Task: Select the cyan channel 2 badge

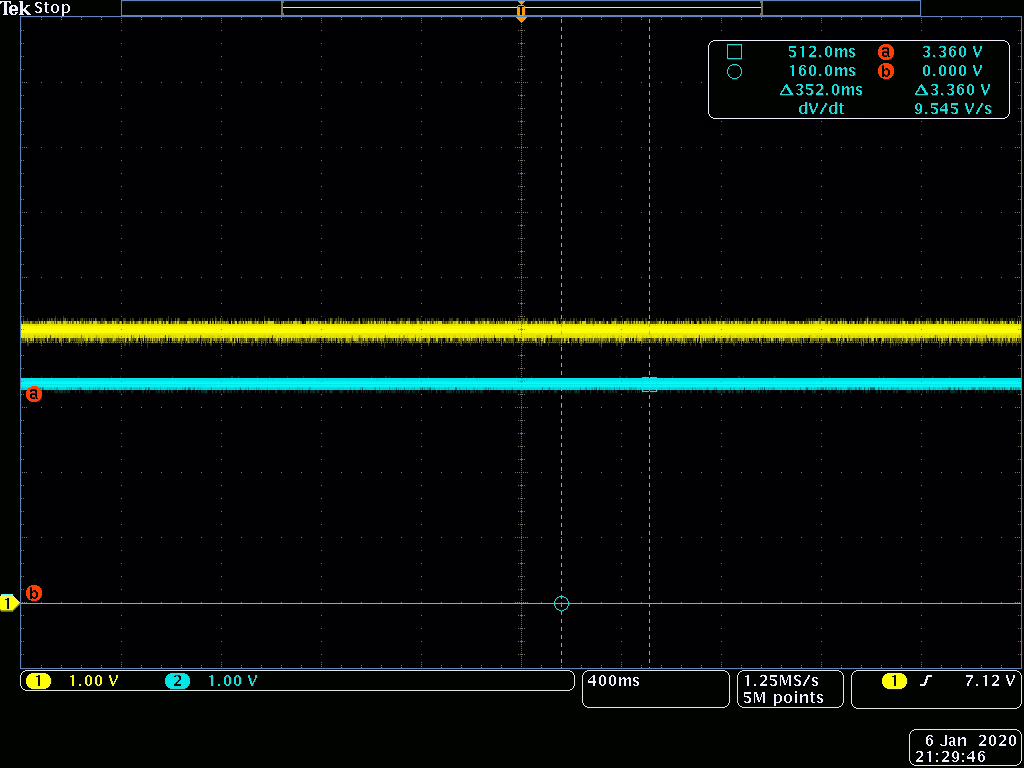Action: point(178,681)
